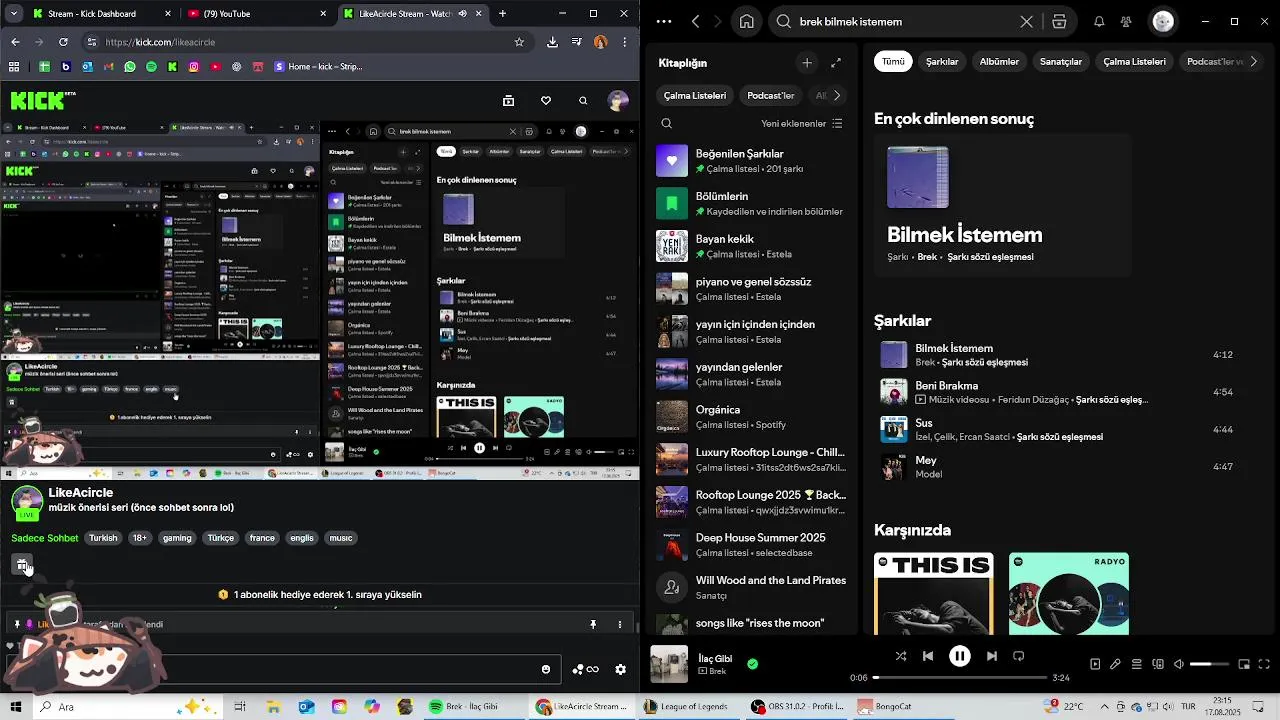Click Spotify search input field

pyautogui.click(x=905, y=22)
